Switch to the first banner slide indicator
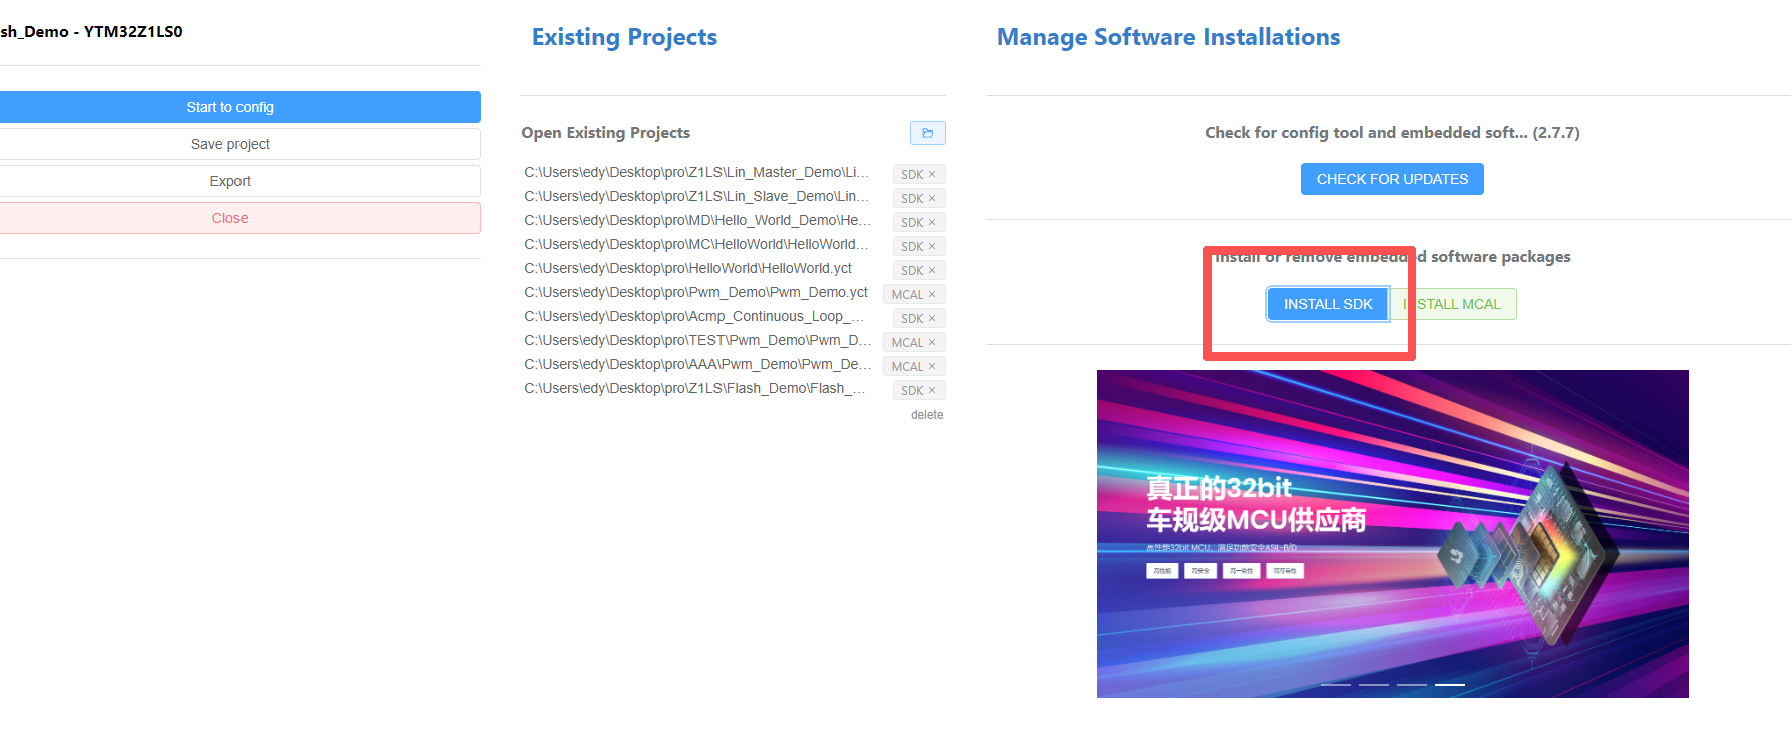1791x744 pixels. [1336, 684]
